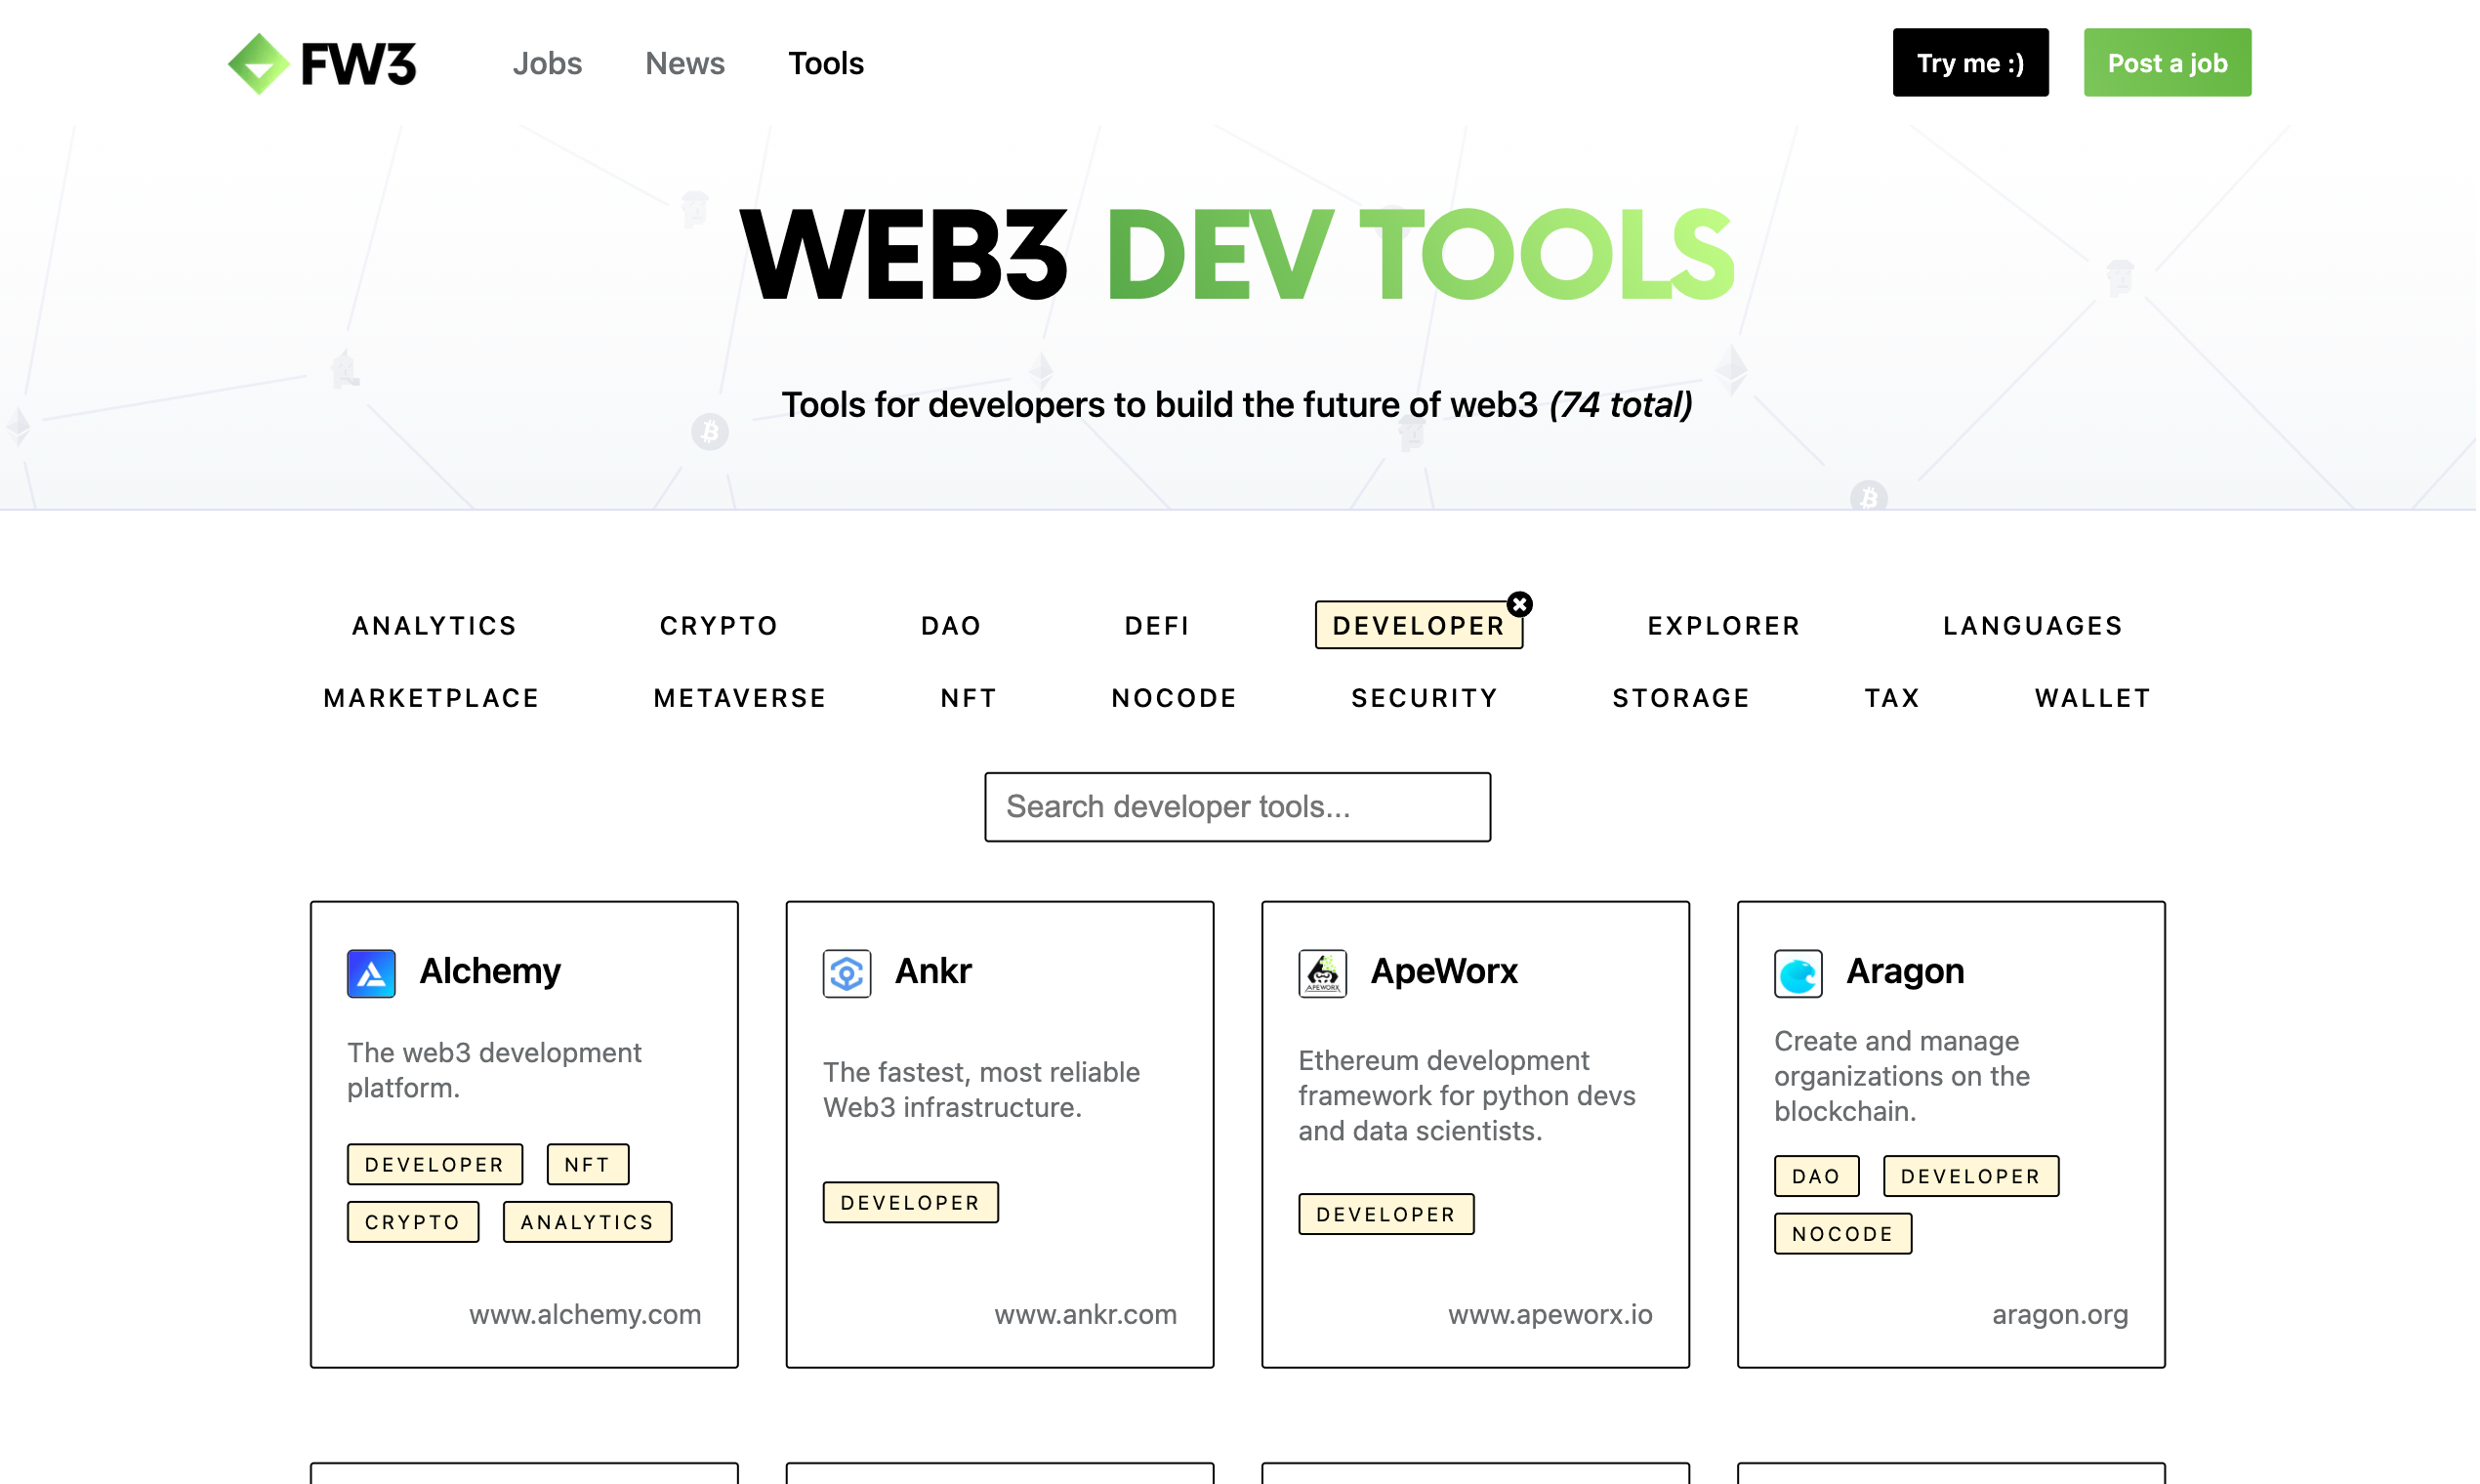Viewport: 2480px width, 1484px height.
Task: Visit www.alchemy.com link
Action: 585,1314
